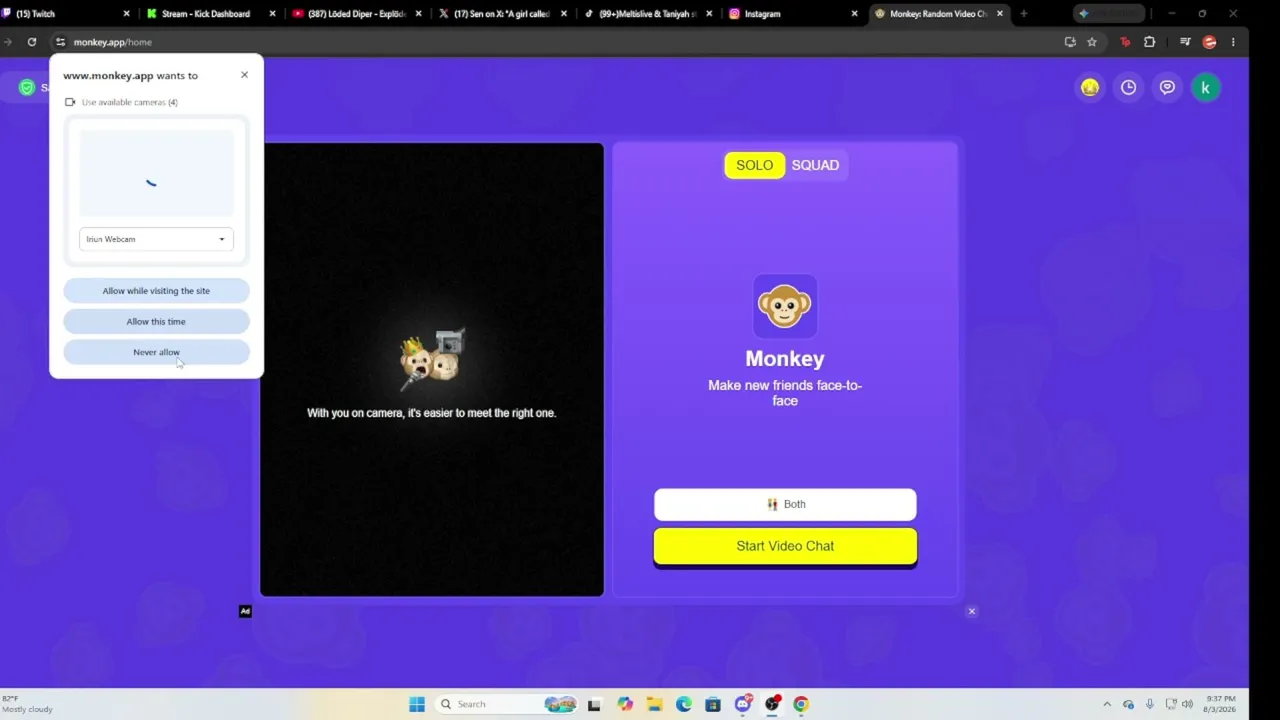Viewport: 1280px width, 720px height.
Task: Open Microsoft Store from the taskbar
Action: coord(713,704)
